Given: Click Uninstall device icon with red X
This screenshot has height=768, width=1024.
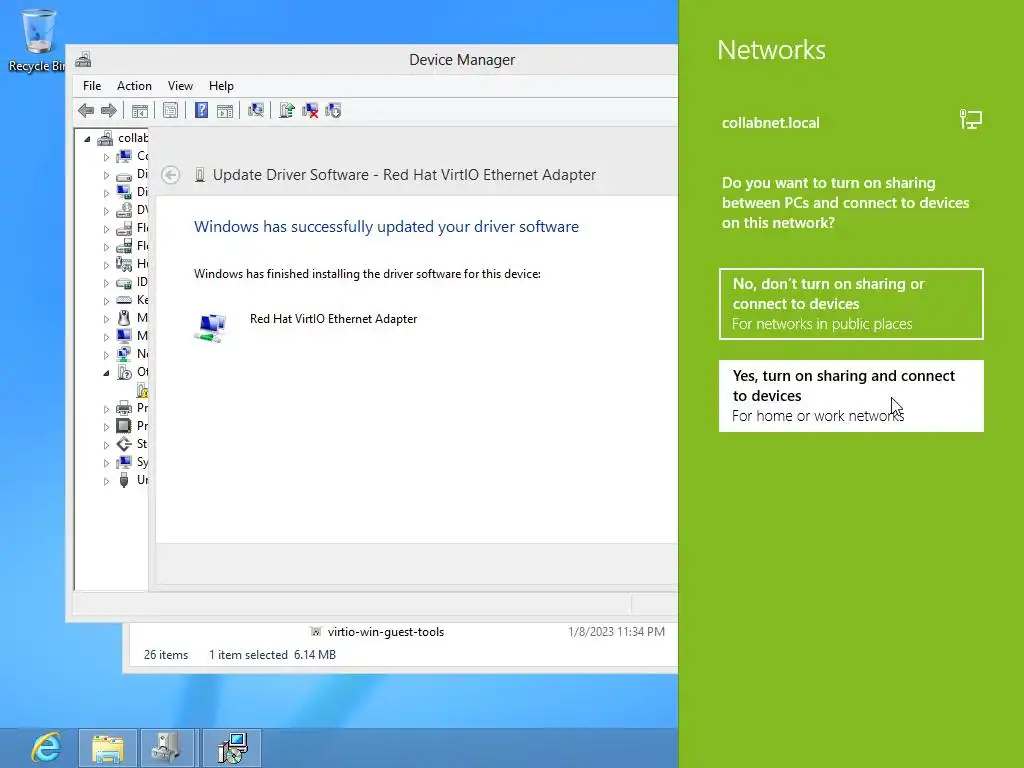Looking at the screenshot, I should (310, 110).
